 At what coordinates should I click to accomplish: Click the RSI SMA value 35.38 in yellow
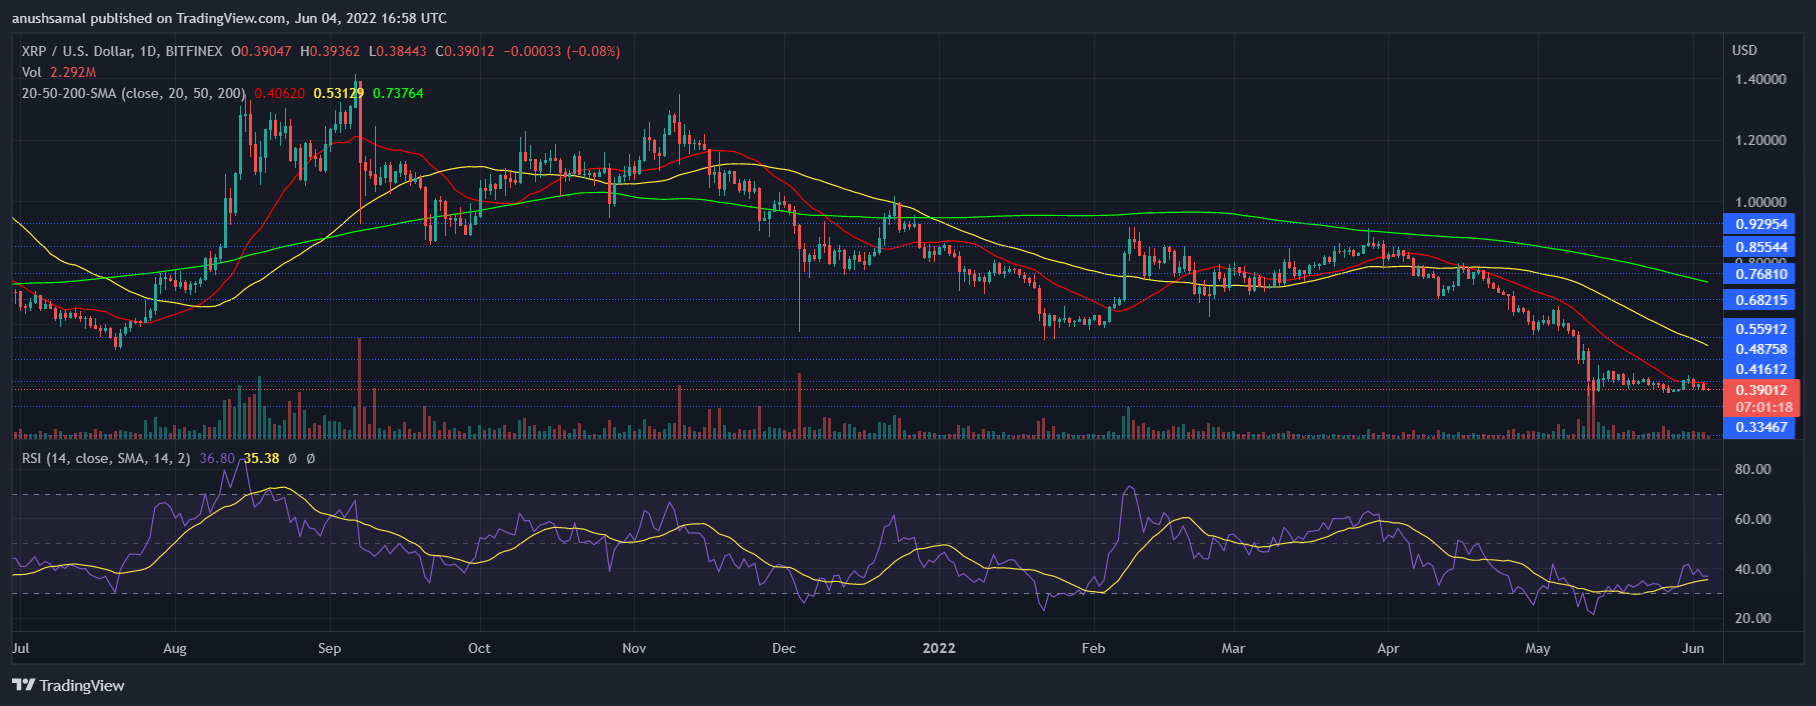(x=262, y=458)
